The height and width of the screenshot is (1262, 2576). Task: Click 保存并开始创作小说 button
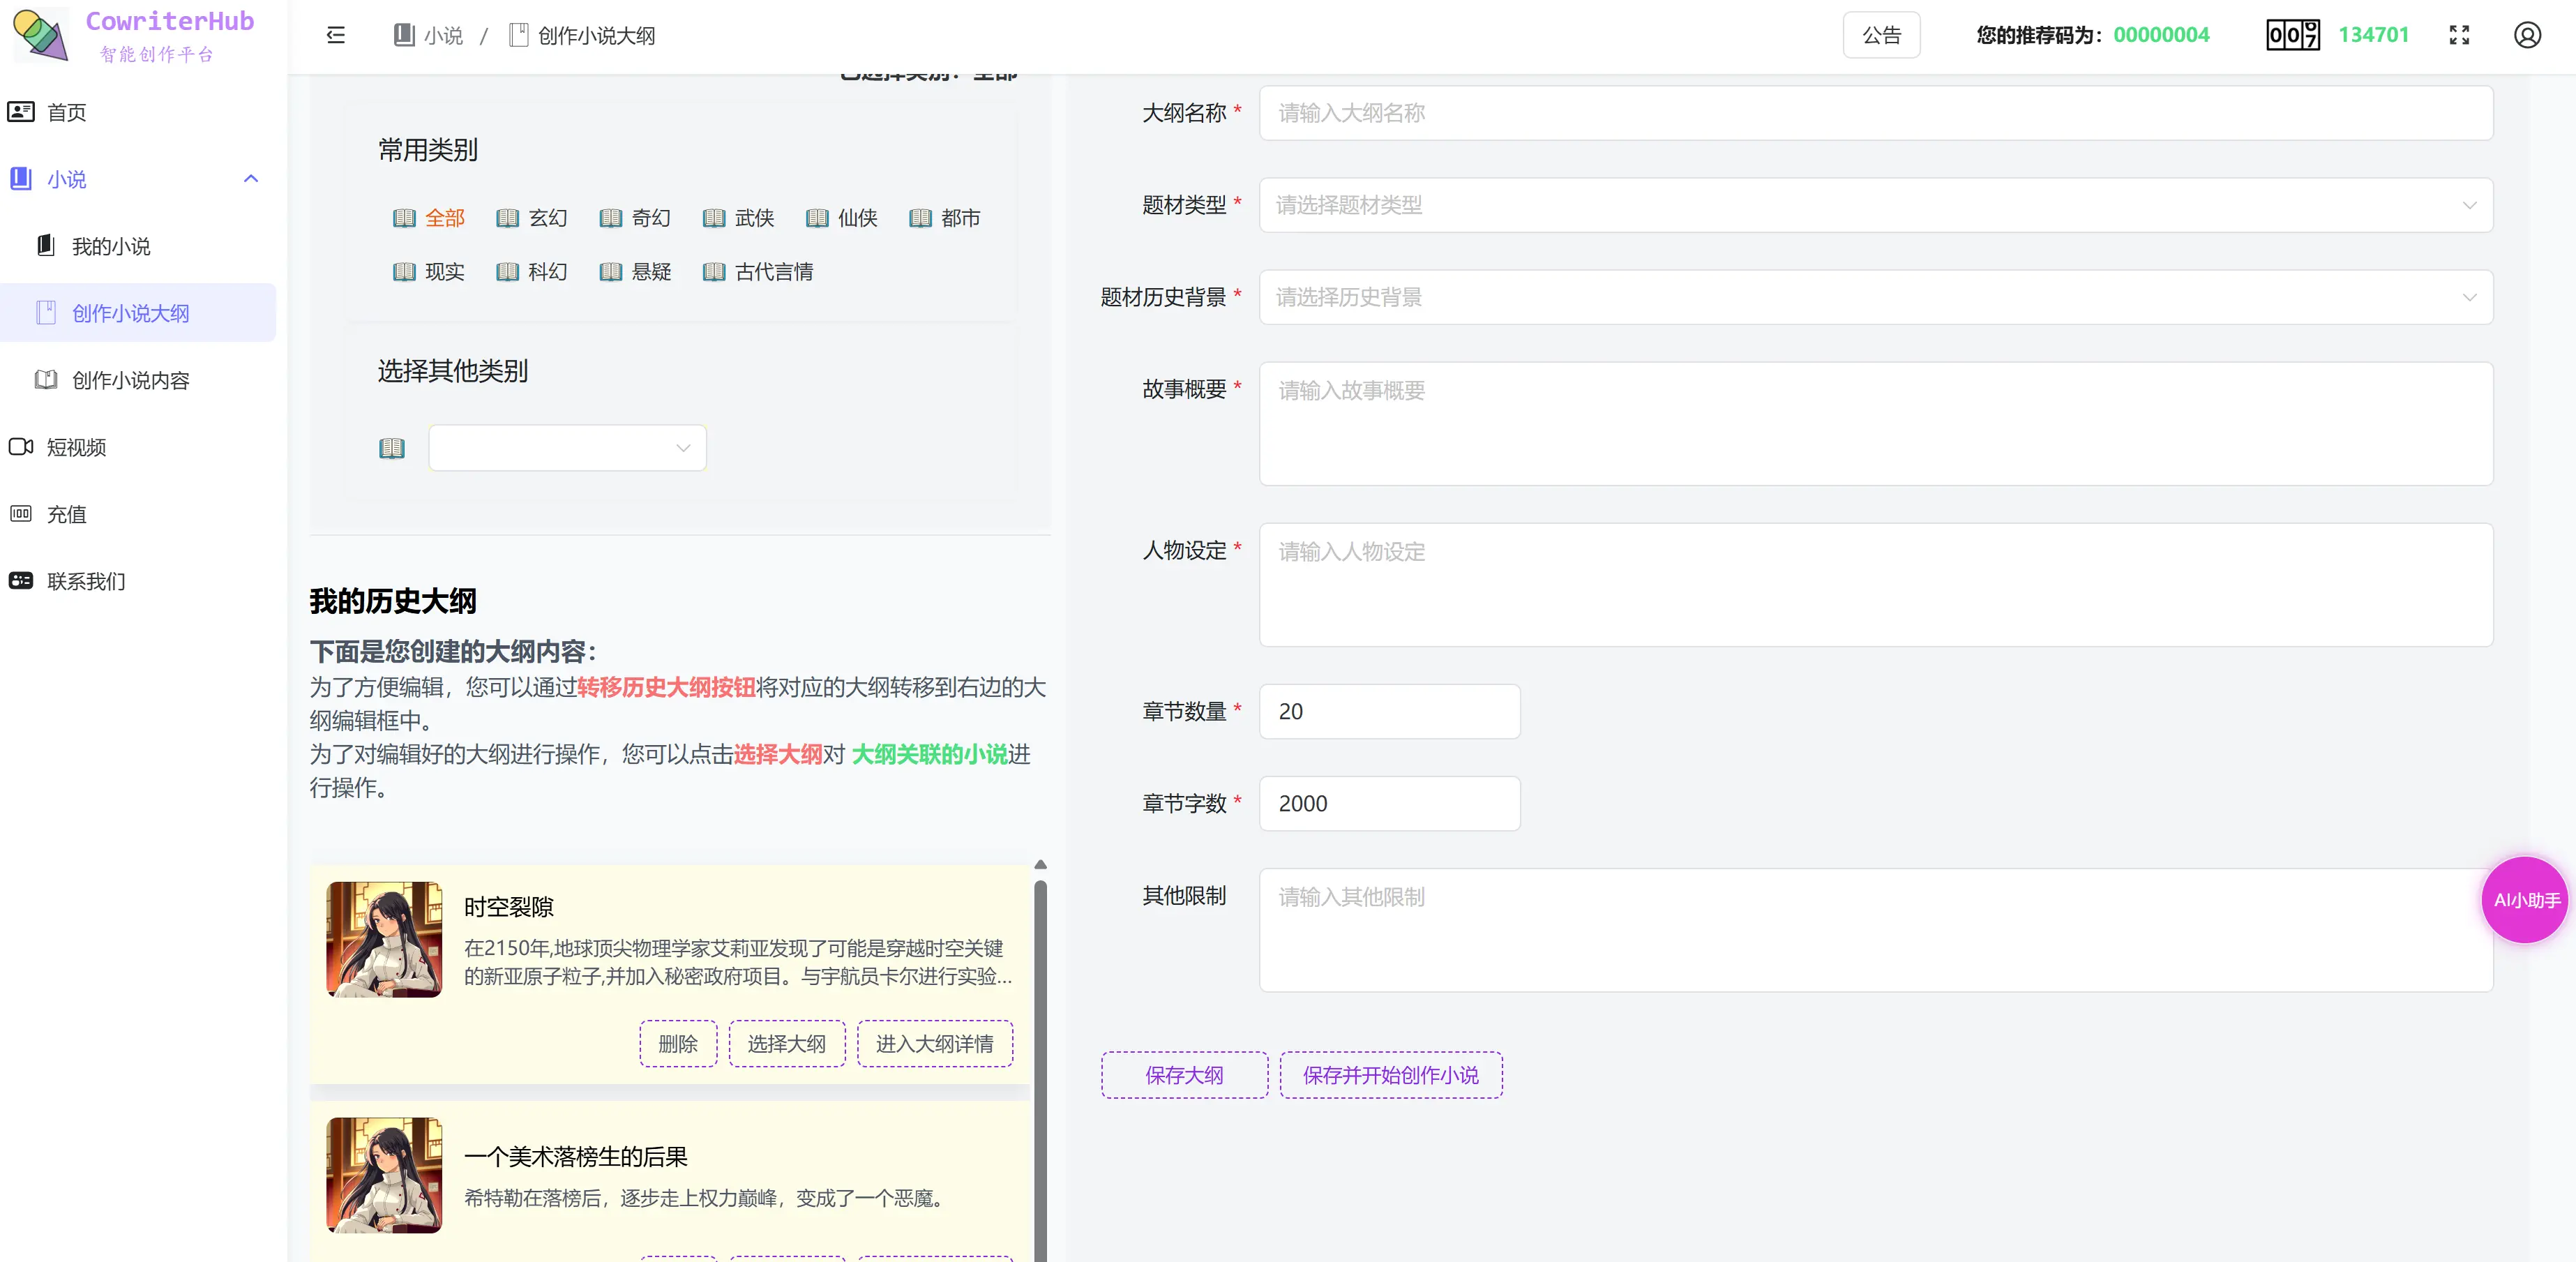pyautogui.click(x=1390, y=1075)
